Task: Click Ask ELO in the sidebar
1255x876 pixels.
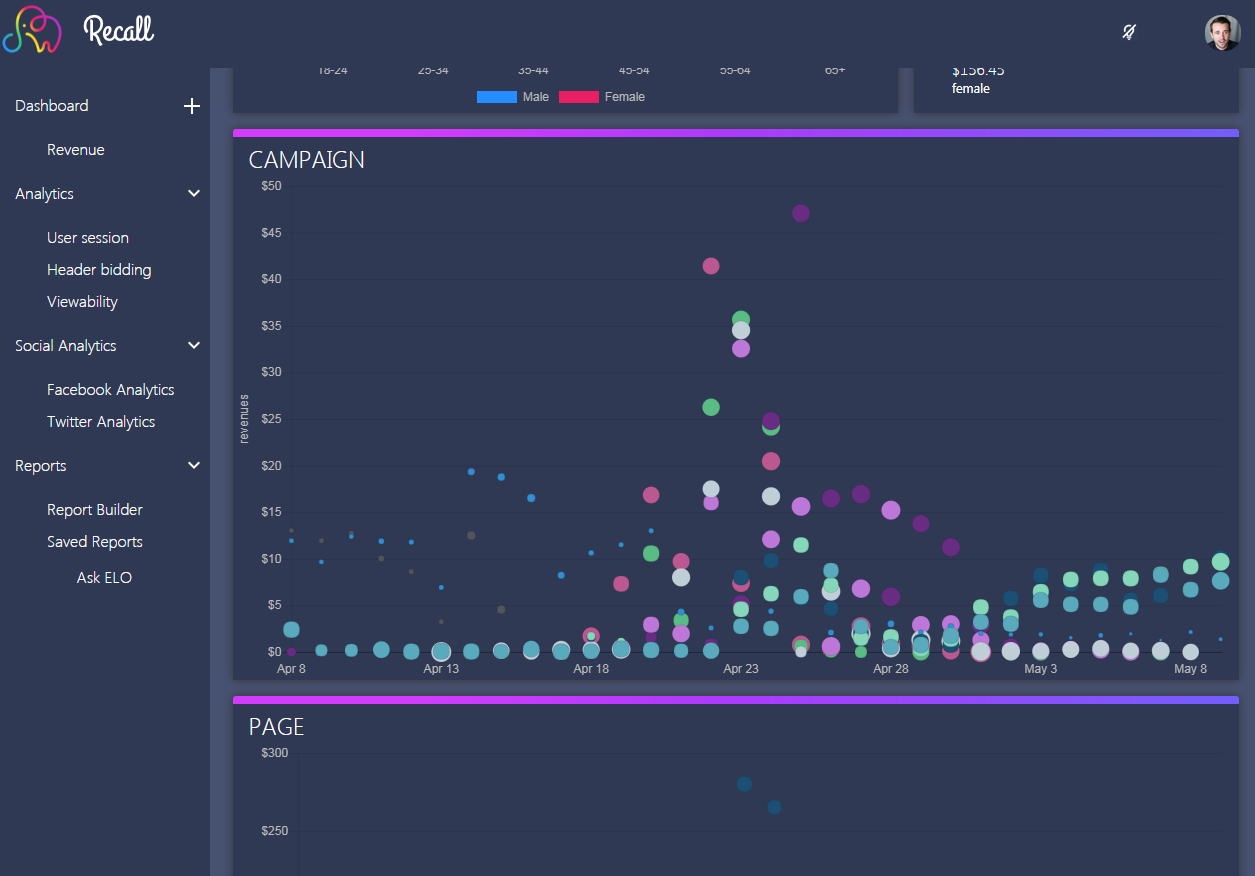Action: coord(104,578)
